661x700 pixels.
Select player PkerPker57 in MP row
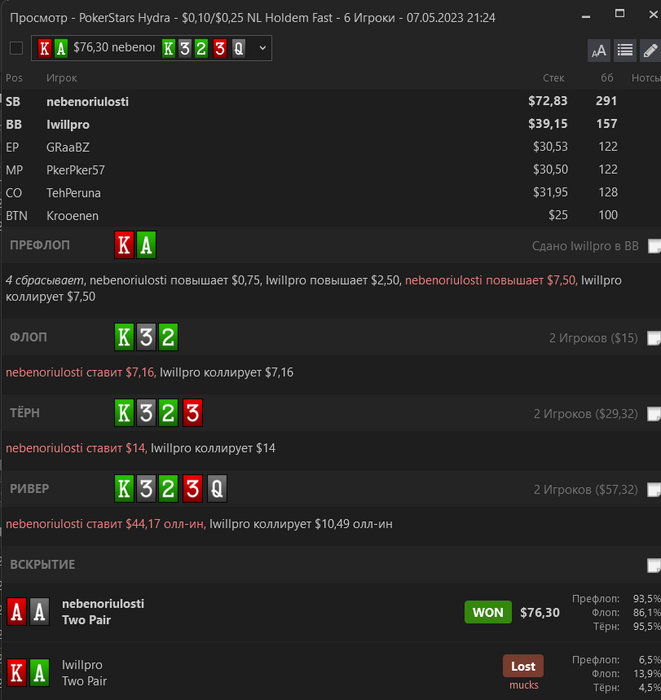(x=75, y=170)
